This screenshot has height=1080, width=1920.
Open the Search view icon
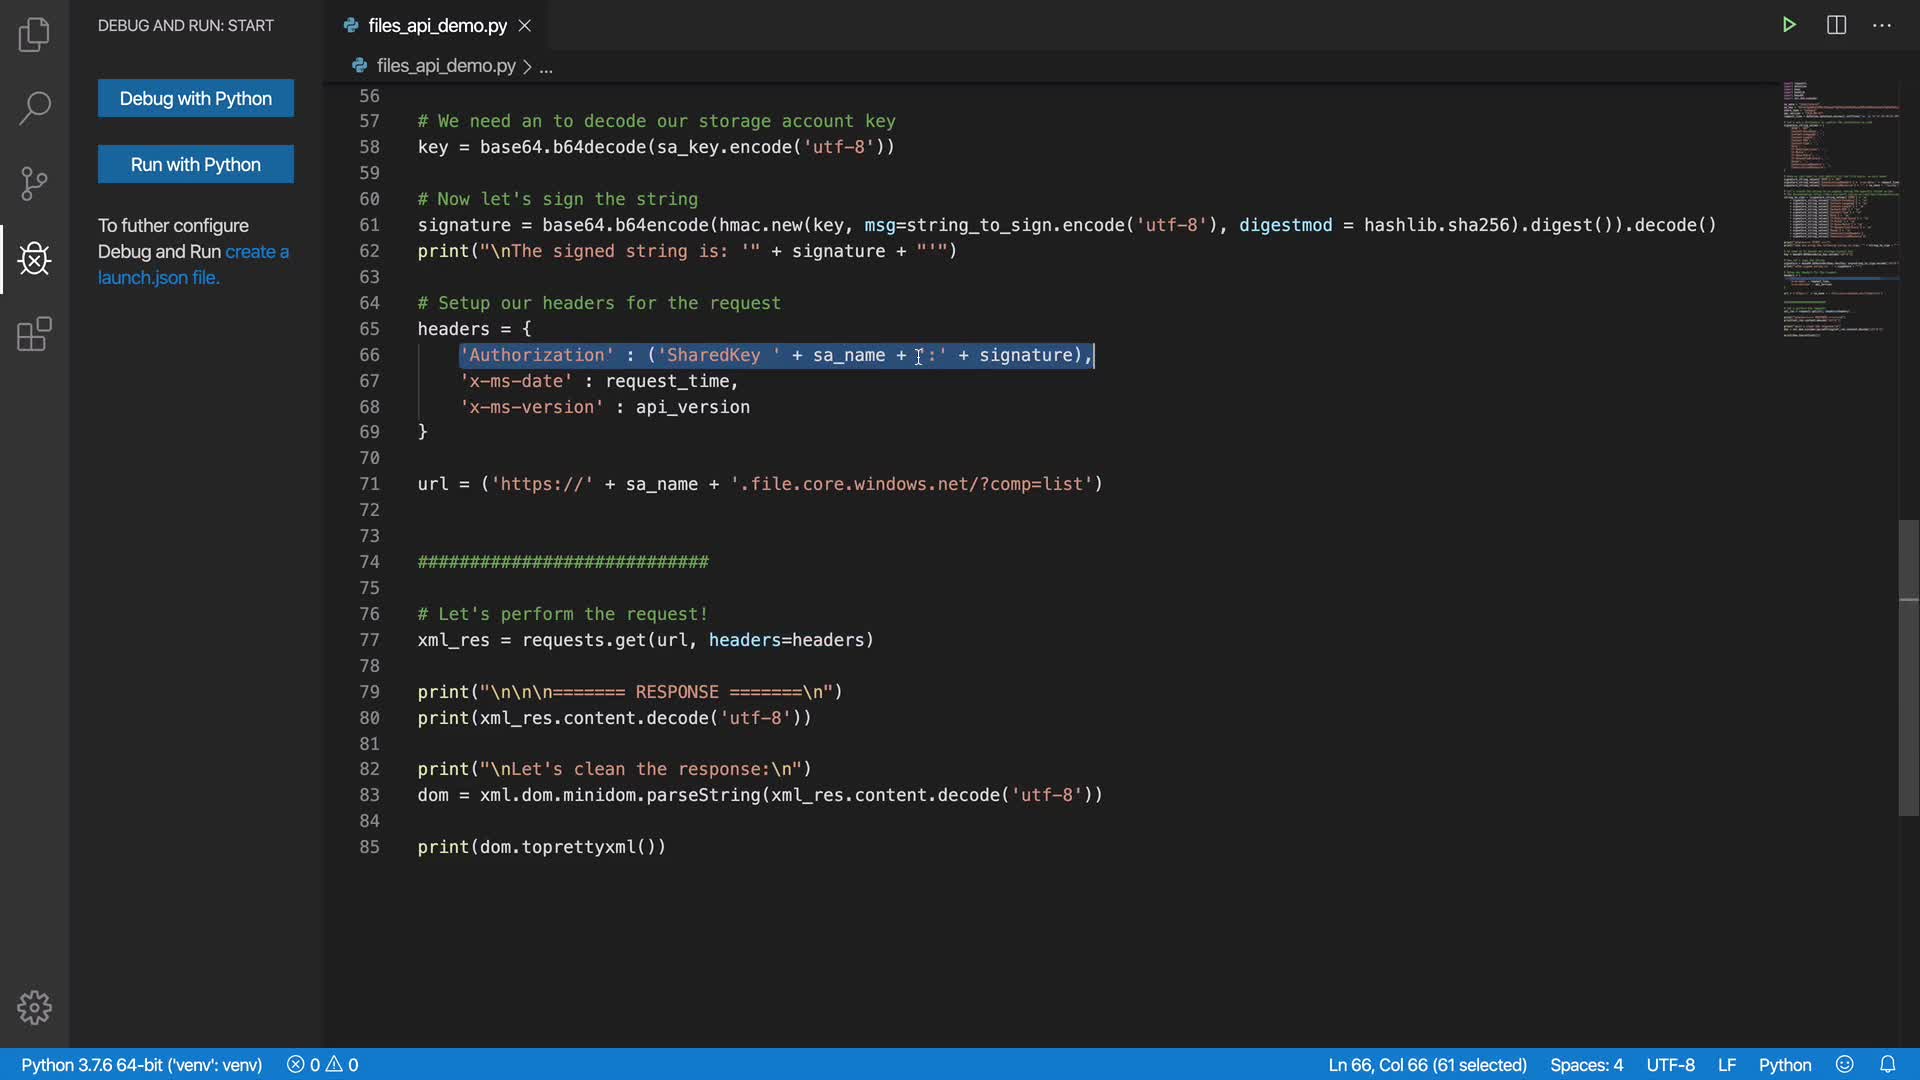[x=34, y=108]
